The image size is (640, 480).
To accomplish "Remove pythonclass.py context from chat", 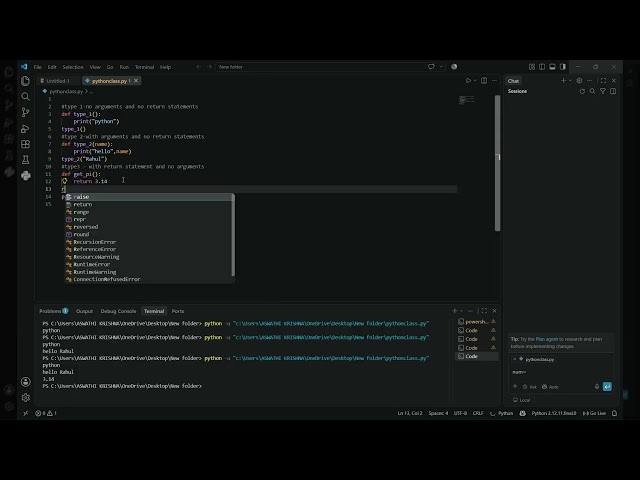I will tap(514, 359).
